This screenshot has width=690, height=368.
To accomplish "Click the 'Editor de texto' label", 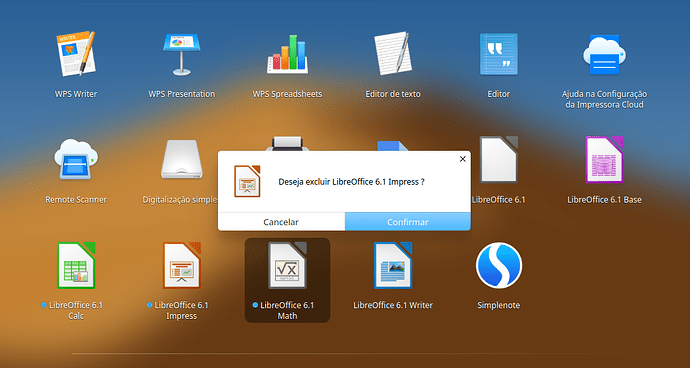I will tap(393, 94).
